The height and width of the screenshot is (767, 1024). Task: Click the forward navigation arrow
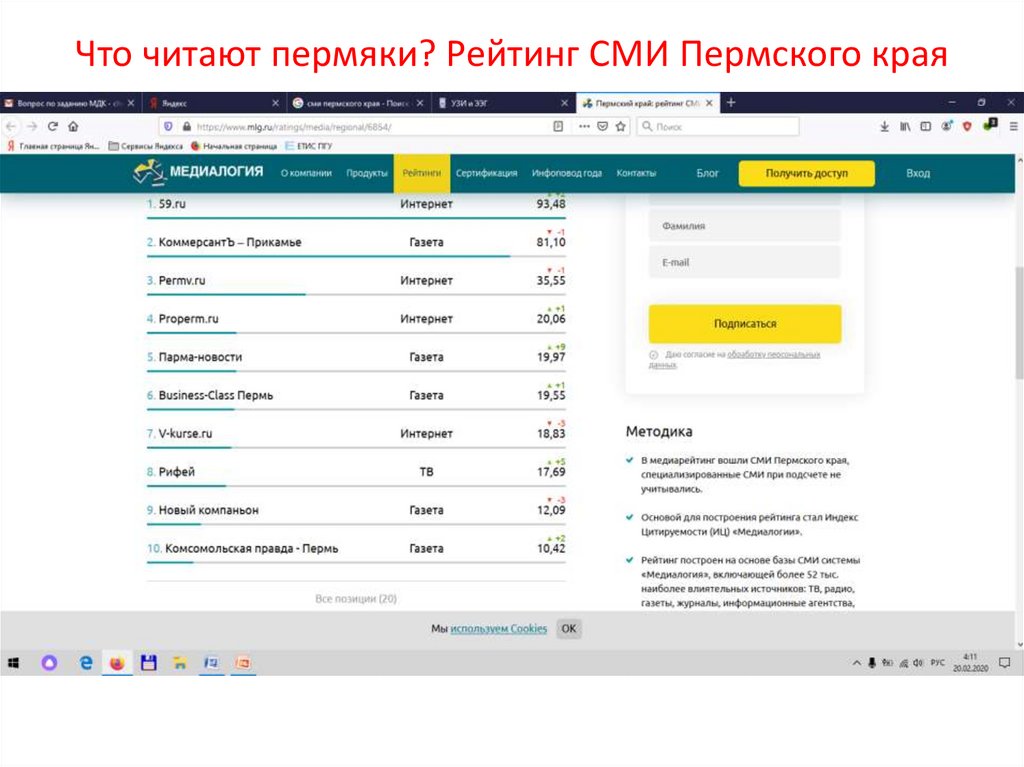(x=32, y=127)
